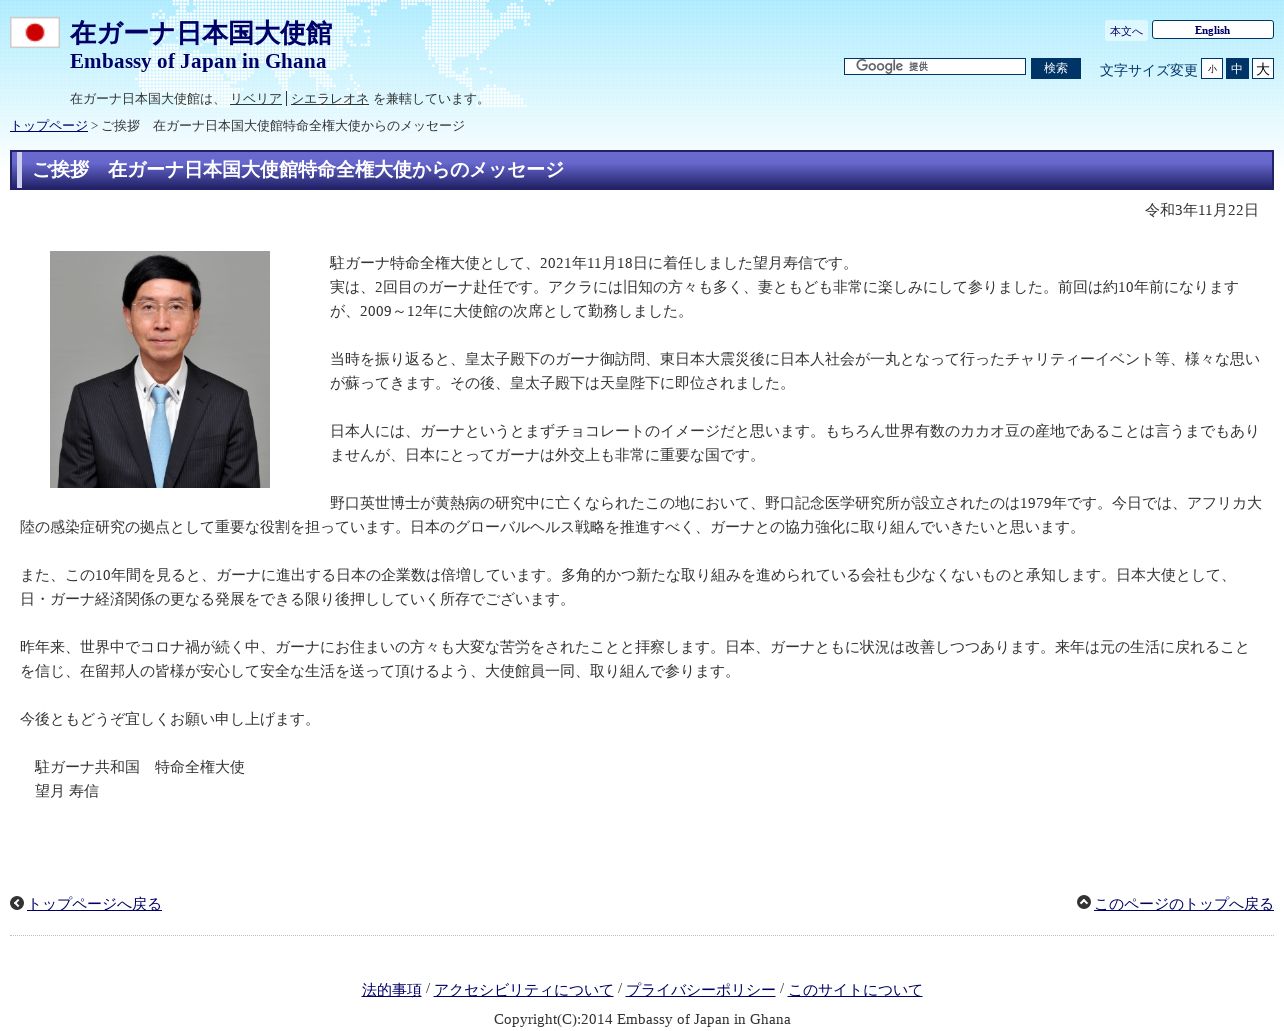The width and height of the screenshot is (1284, 1031).
Task: Click the date 令和3年11月22日
Action: tap(1201, 210)
